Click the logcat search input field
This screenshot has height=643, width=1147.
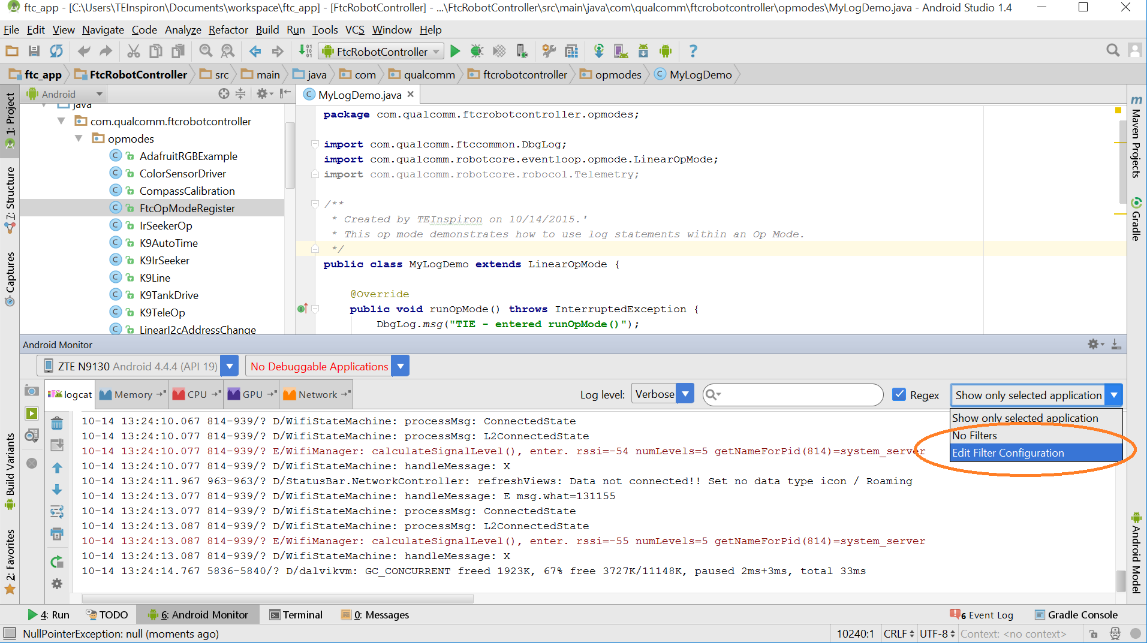(793, 395)
